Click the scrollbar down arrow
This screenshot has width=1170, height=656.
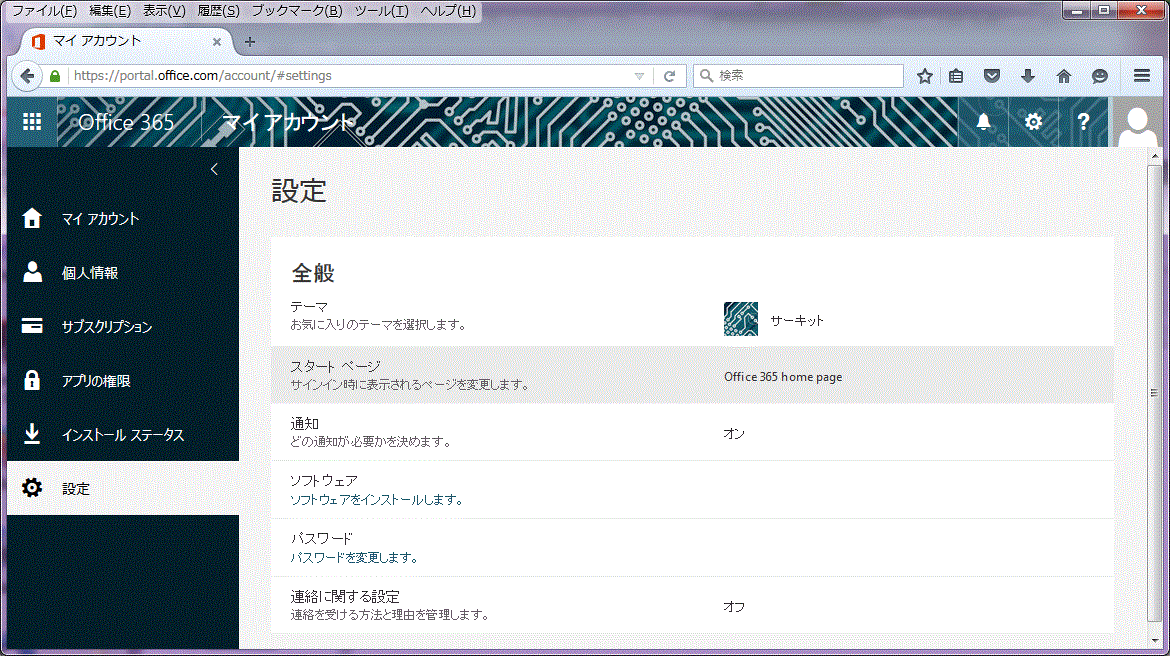pos(1155,640)
